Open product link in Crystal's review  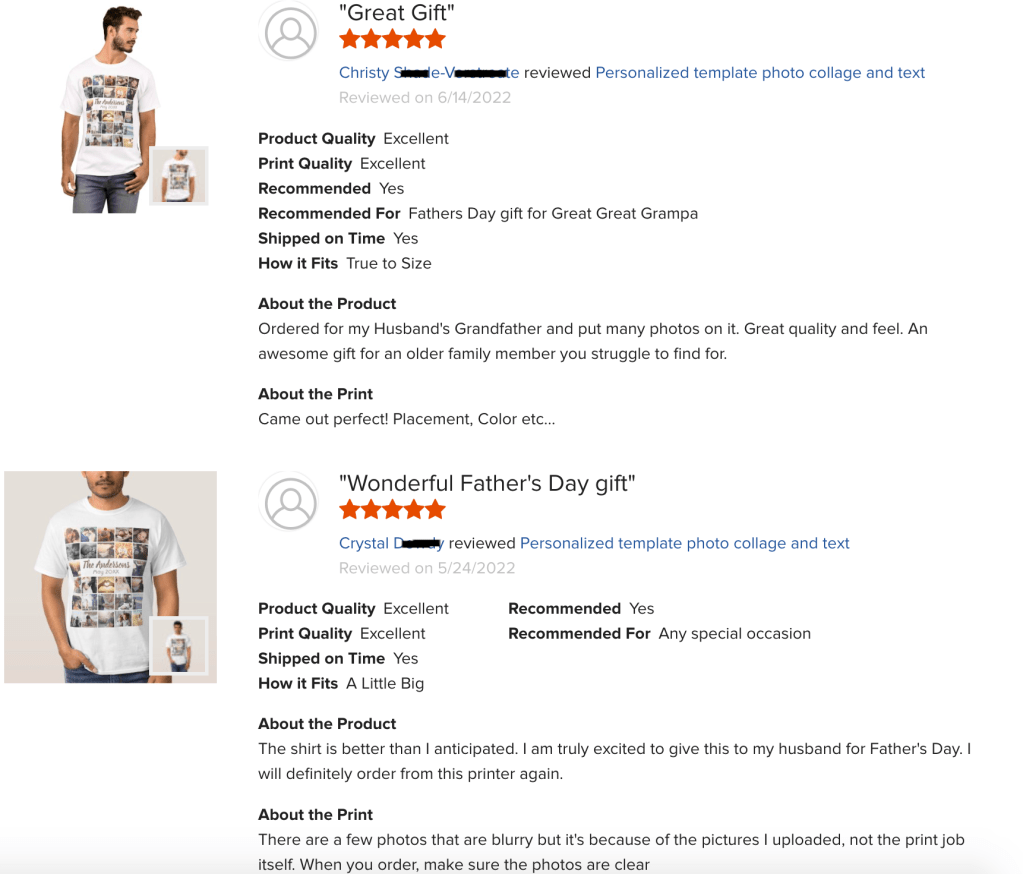pyautogui.click(x=684, y=543)
